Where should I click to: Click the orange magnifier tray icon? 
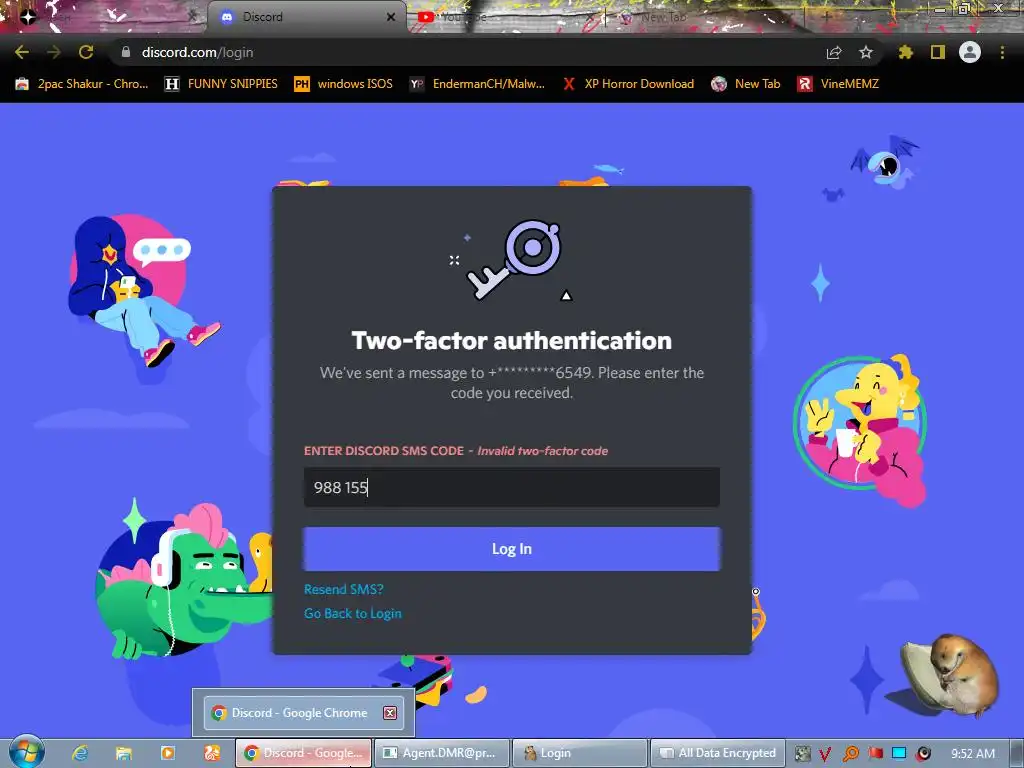click(x=850, y=754)
